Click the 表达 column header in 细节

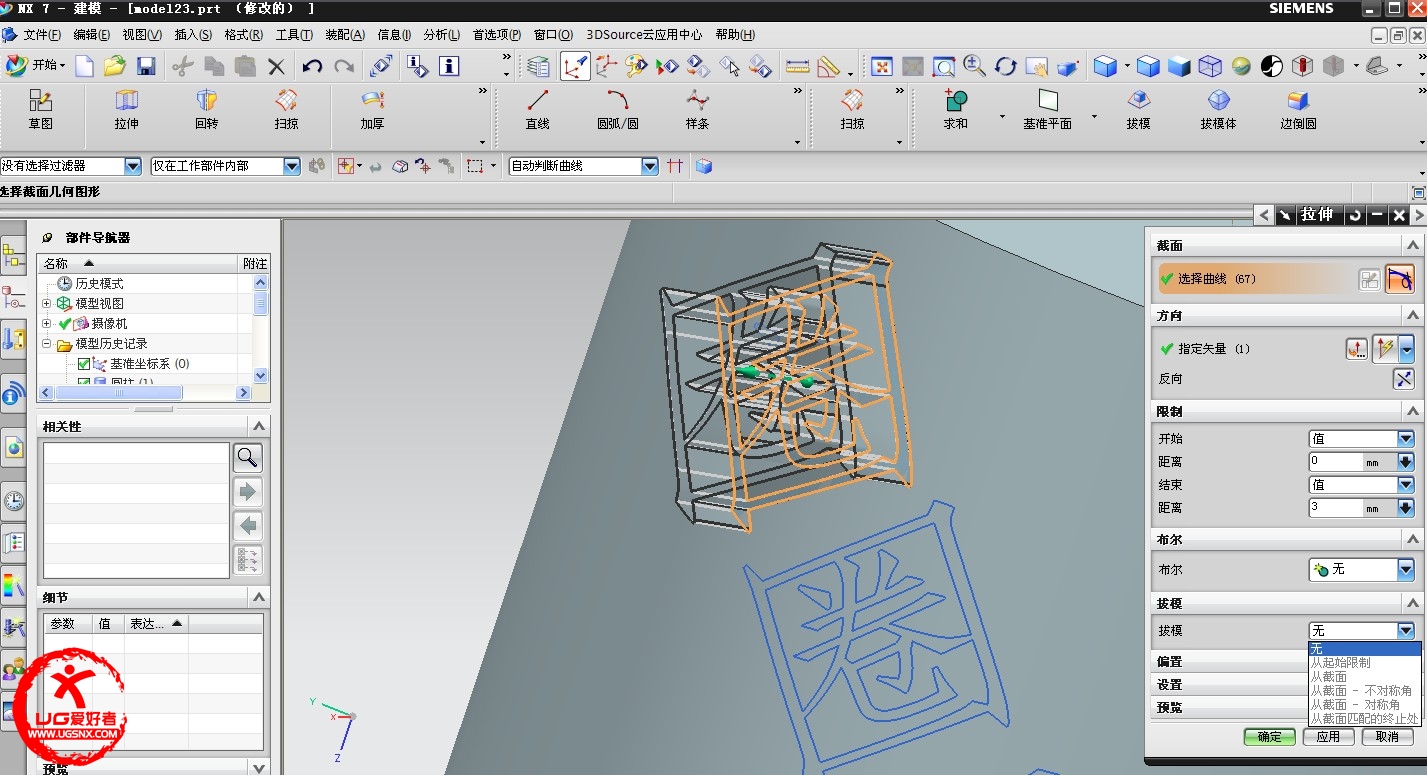(155, 623)
